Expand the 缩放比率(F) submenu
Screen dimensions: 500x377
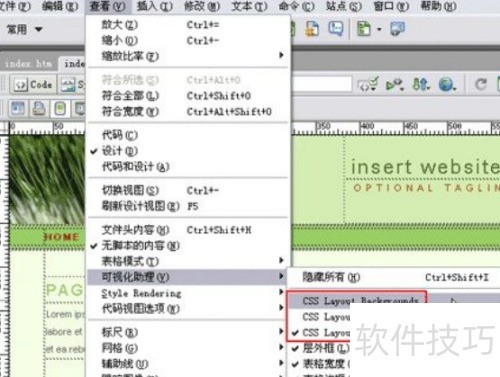coord(188,56)
